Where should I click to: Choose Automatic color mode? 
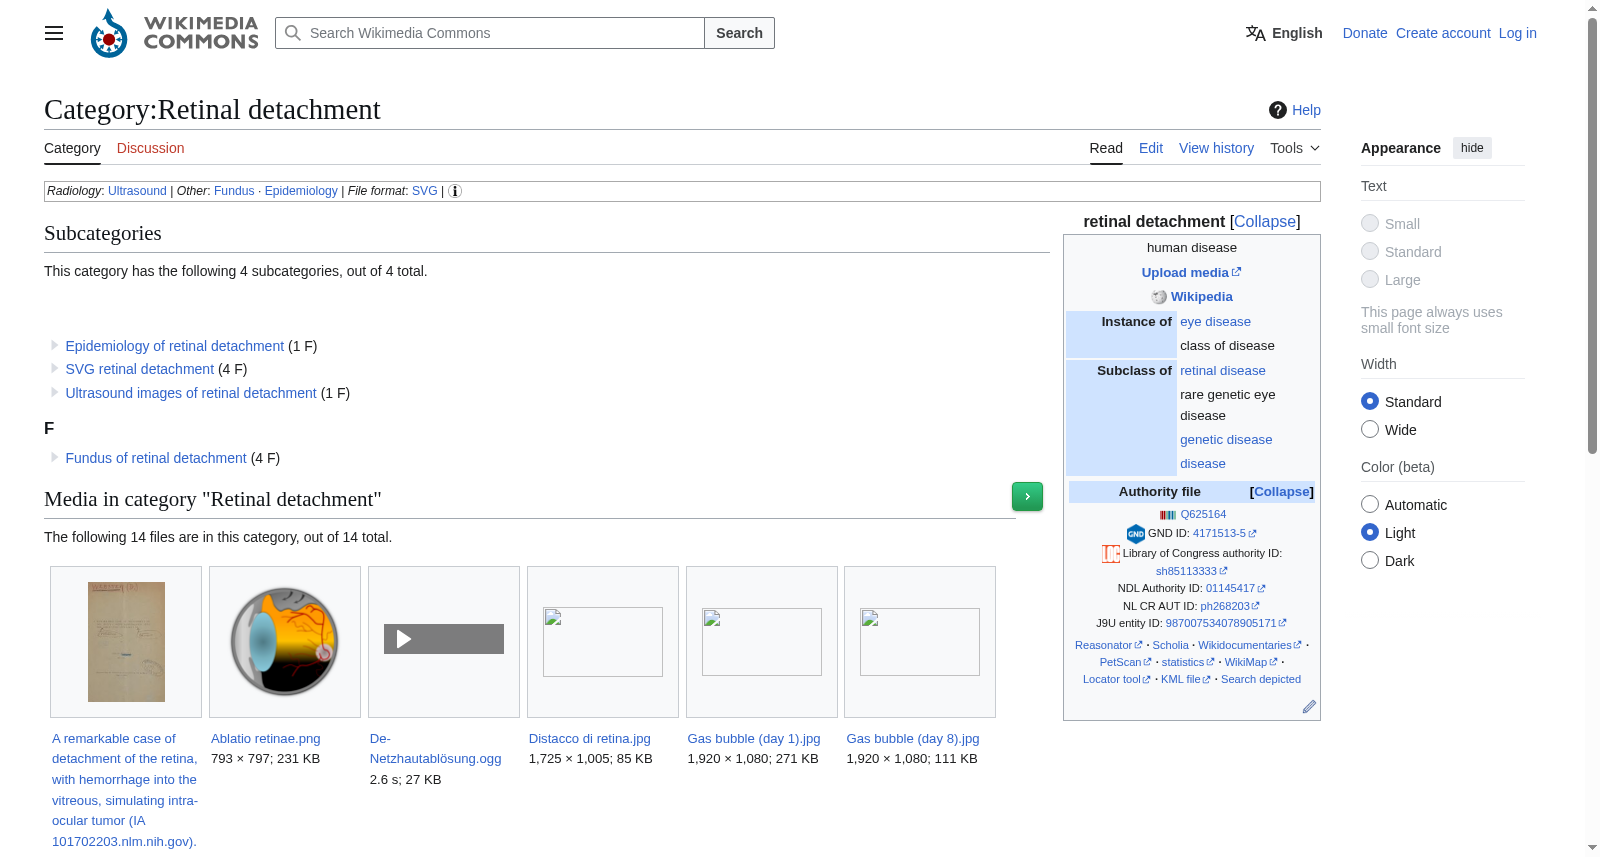(x=1370, y=504)
